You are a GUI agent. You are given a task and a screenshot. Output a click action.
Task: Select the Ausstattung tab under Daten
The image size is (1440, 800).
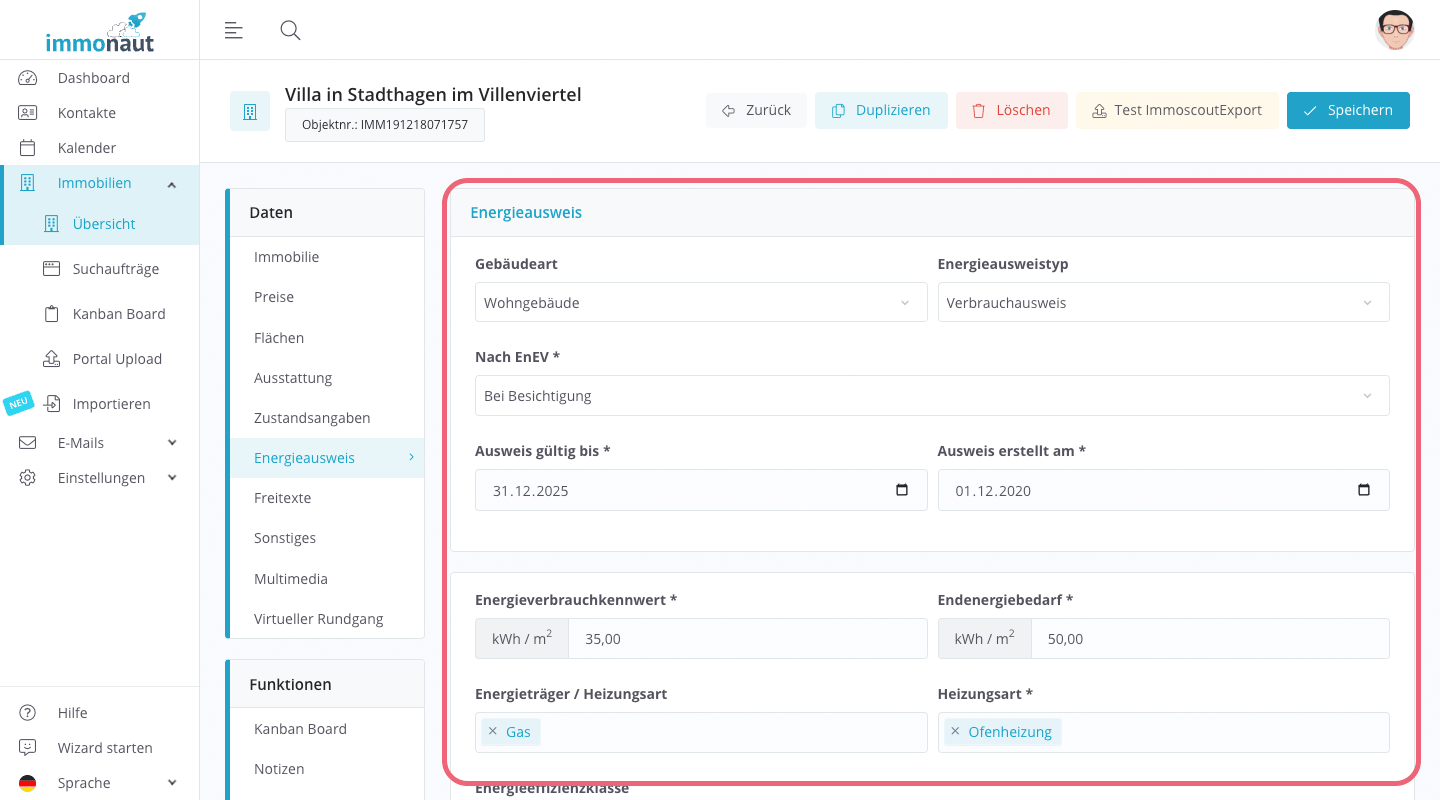[327, 378]
